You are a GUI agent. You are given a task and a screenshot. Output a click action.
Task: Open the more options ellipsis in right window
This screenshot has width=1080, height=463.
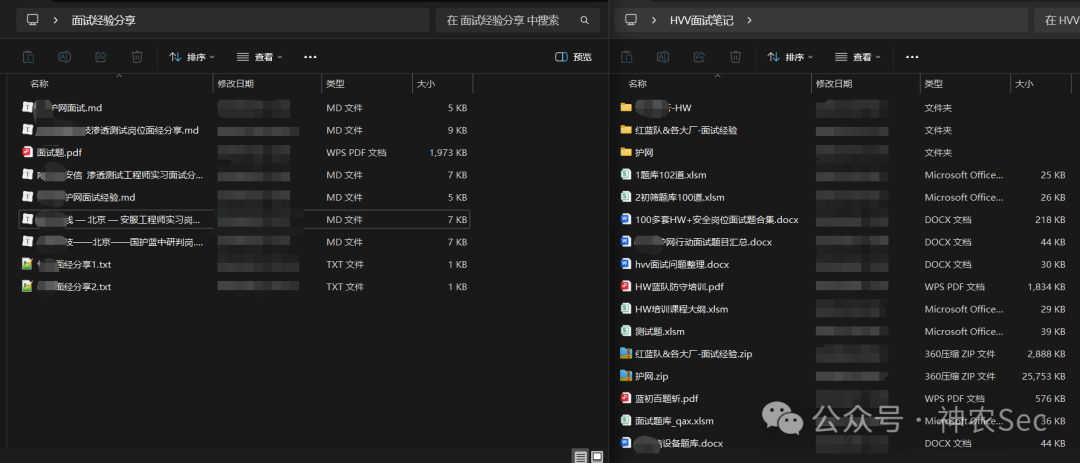912,57
